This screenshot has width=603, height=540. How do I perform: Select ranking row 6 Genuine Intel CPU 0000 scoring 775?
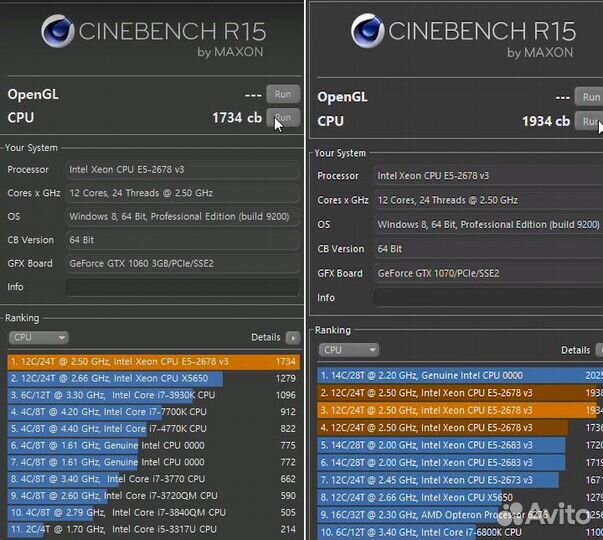[x=153, y=445]
